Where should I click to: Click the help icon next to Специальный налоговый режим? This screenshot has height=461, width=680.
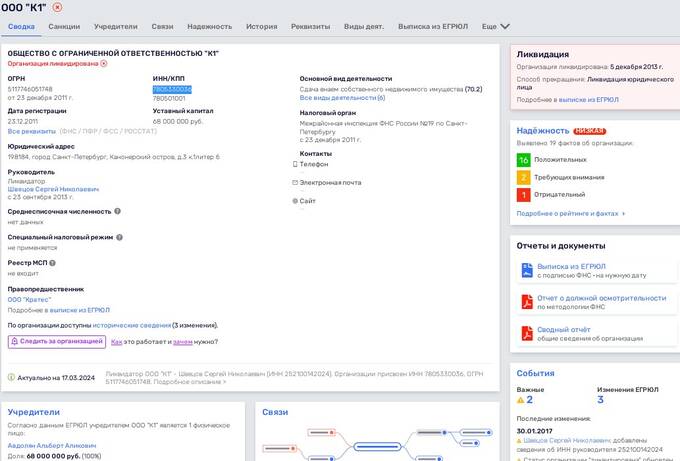(x=119, y=237)
